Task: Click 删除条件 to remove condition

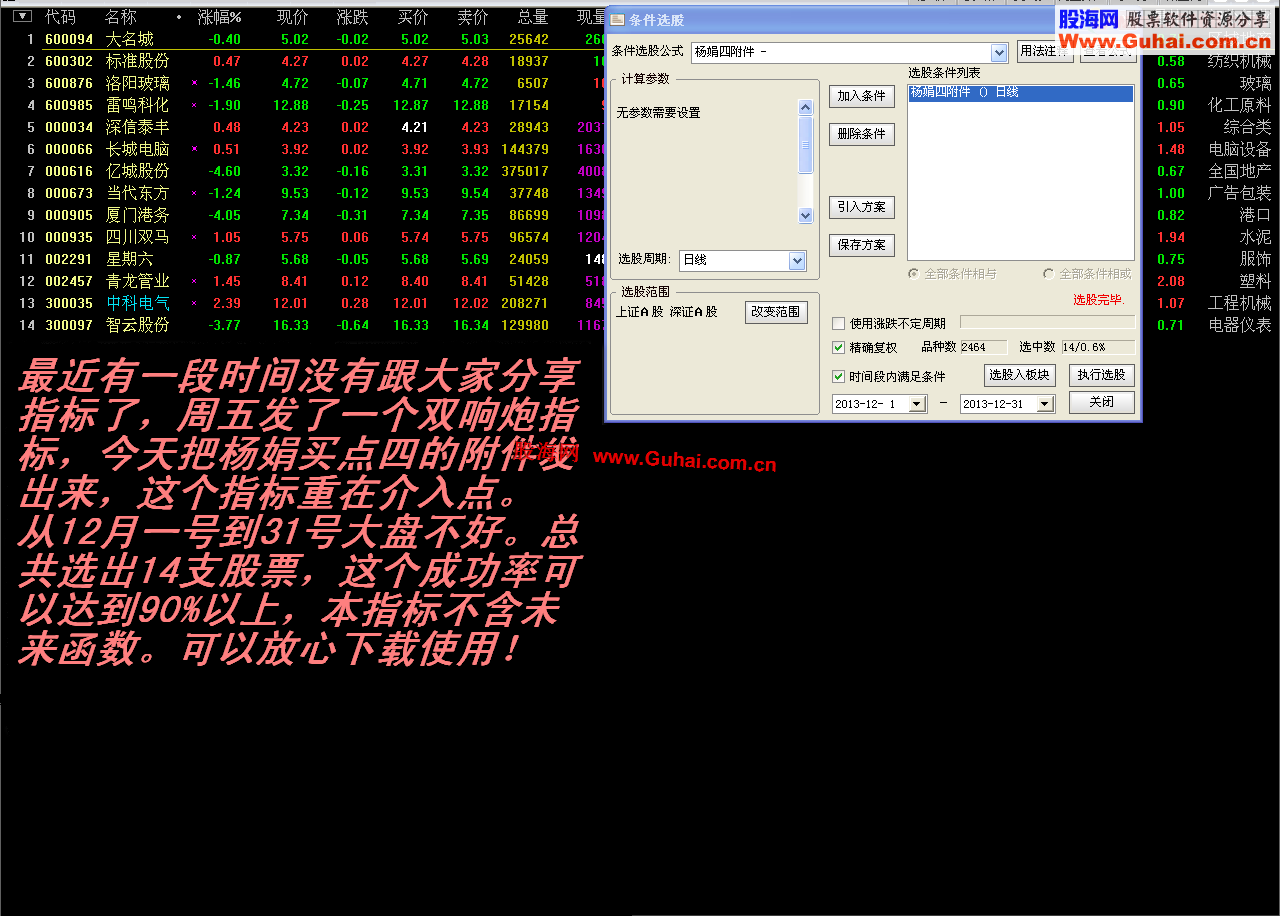Action: pos(861,134)
